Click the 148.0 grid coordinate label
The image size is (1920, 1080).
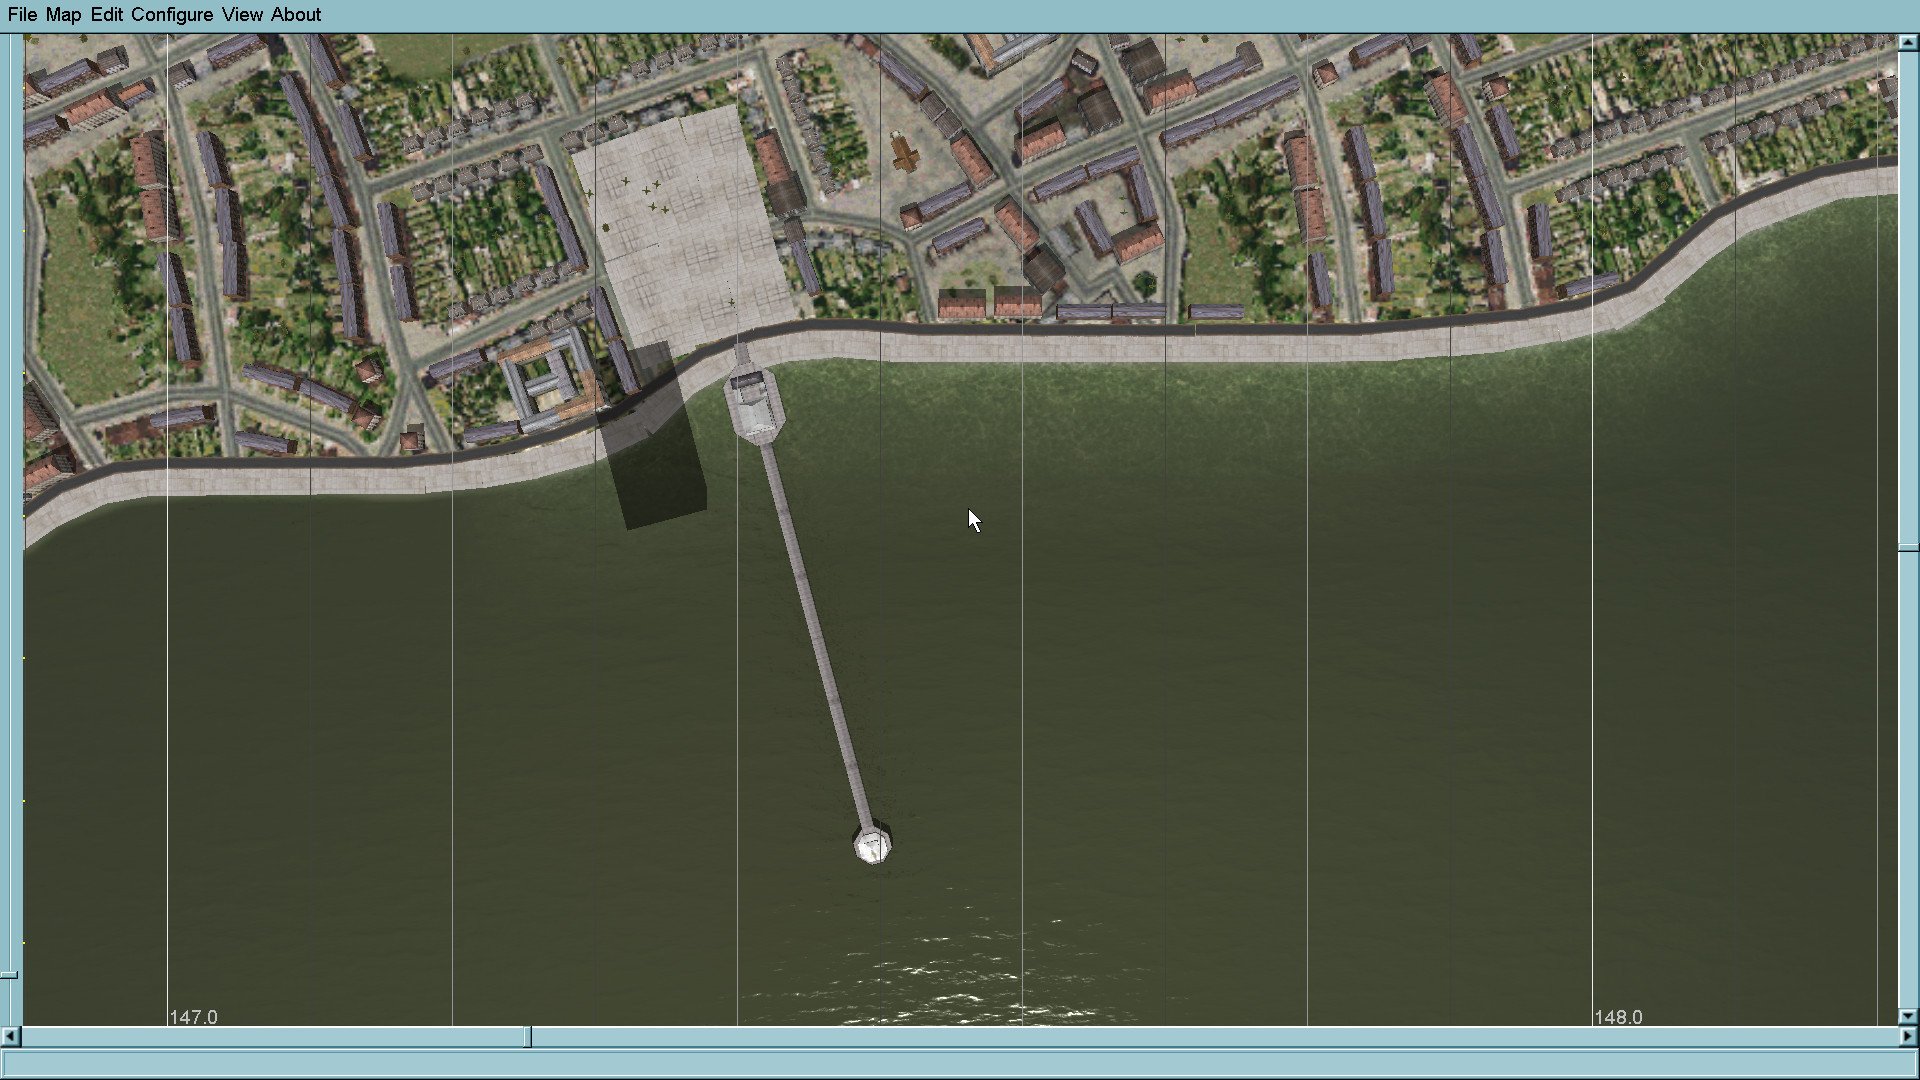tap(1618, 1017)
